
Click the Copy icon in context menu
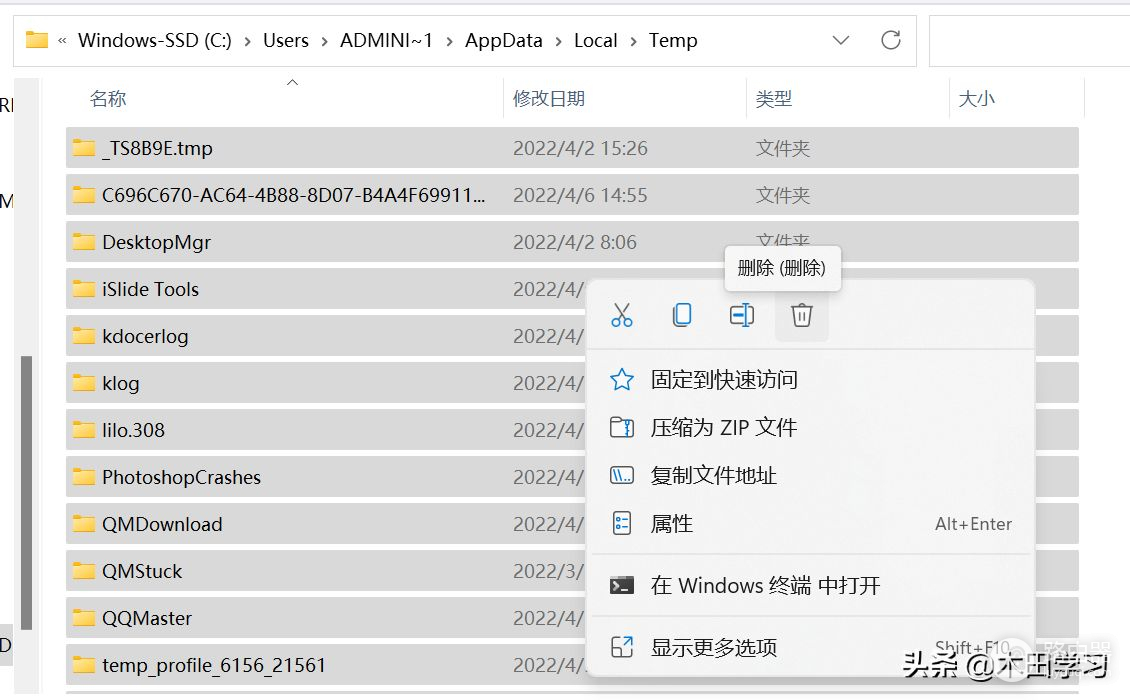click(x=682, y=315)
